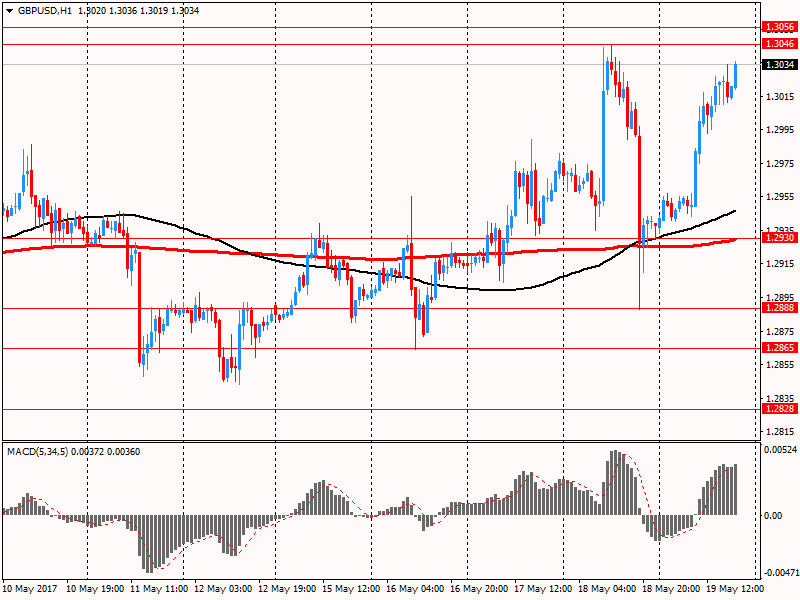The width and height of the screenshot is (800, 600).
Task: Click the MACD zero level 0.00 label
Action: click(773, 516)
